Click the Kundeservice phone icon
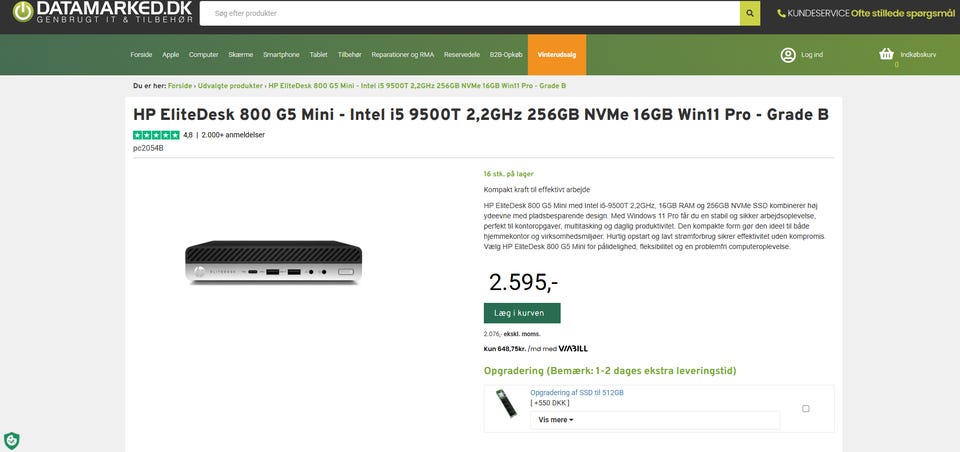 click(x=782, y=14)
